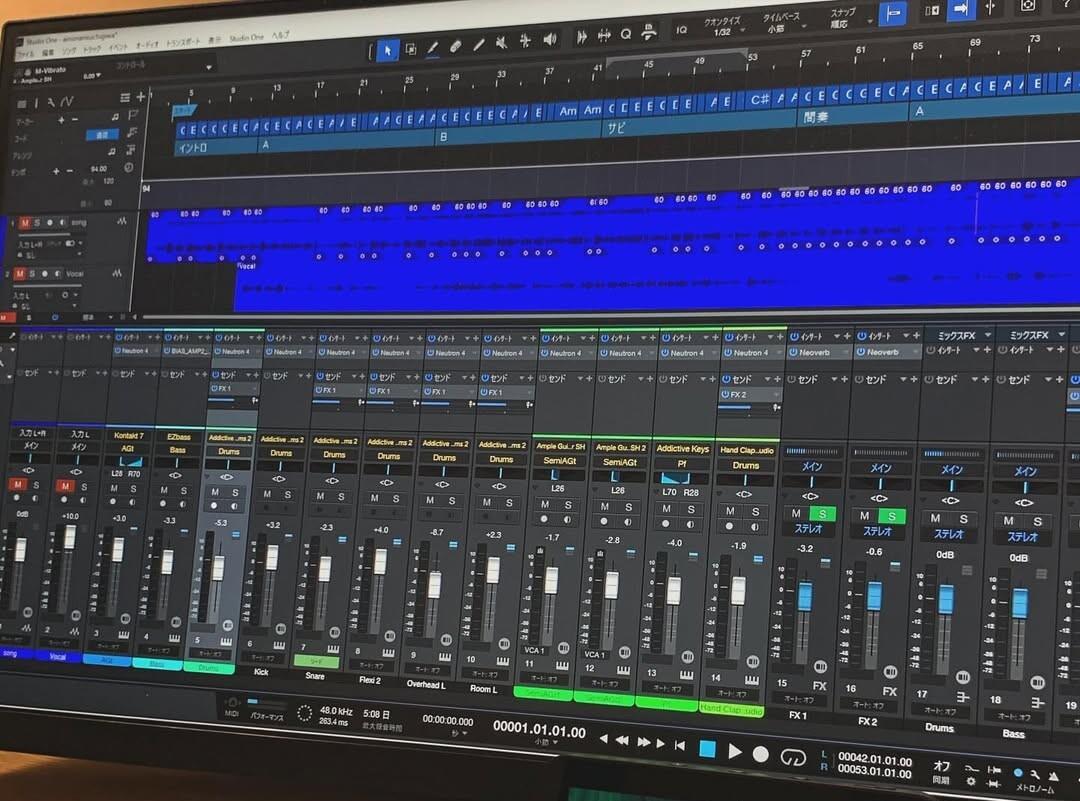Click the Stop button in transport
This screenshot has width=1080, height=801.
coord(707,748)
